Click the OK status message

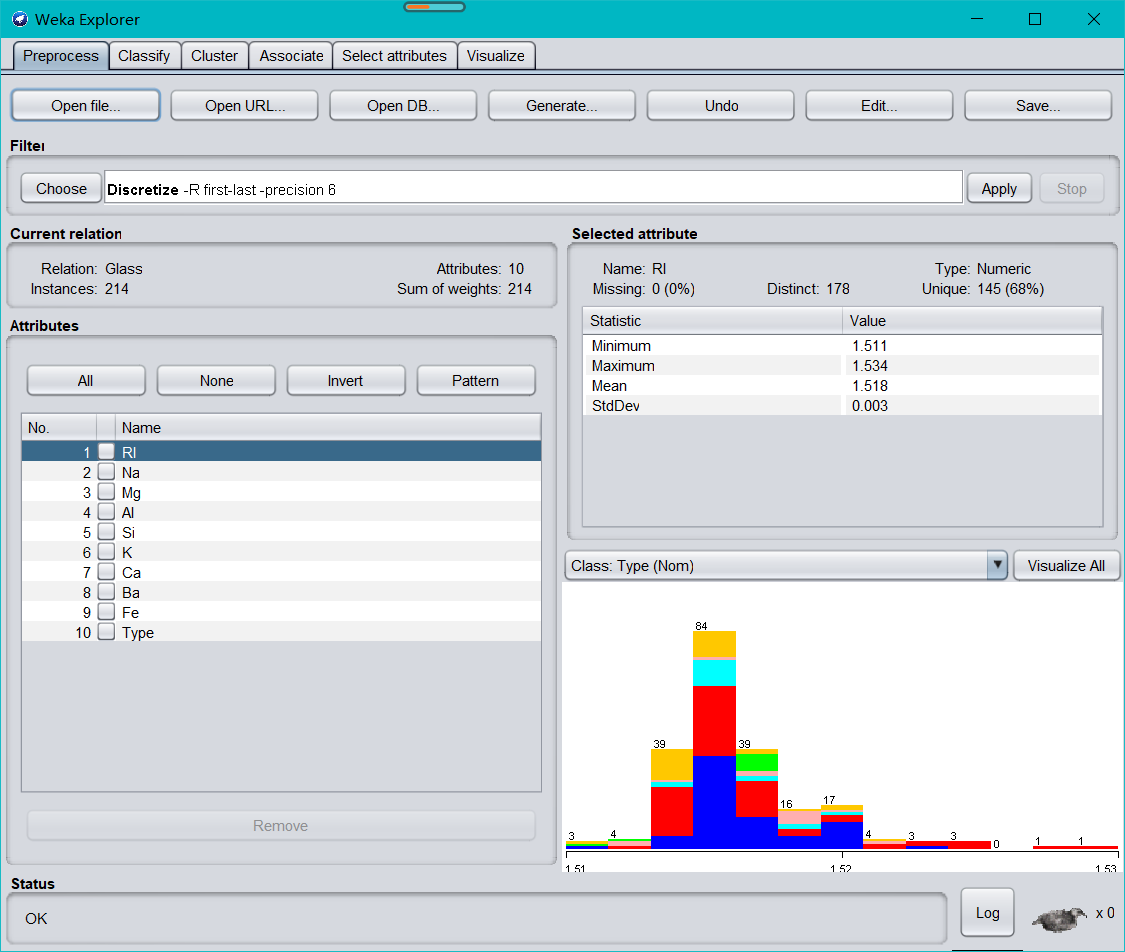tap(36, 918)
